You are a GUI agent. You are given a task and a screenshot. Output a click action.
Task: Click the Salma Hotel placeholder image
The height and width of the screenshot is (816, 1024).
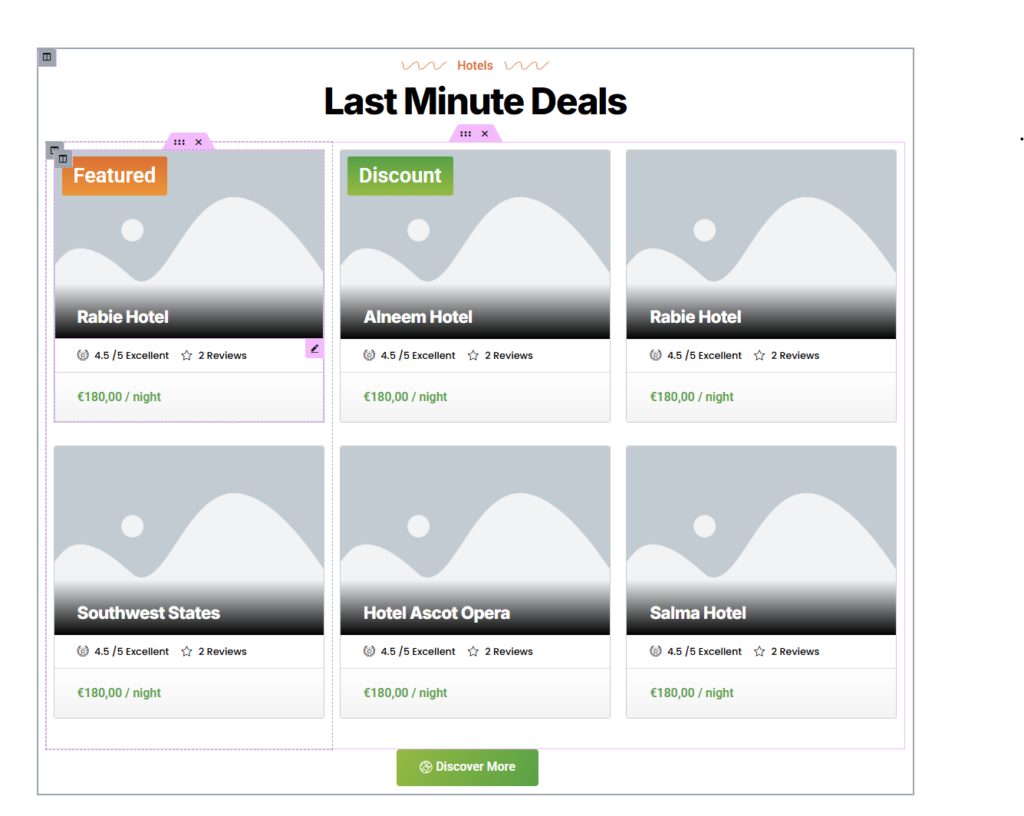click(x=760, y=520)
